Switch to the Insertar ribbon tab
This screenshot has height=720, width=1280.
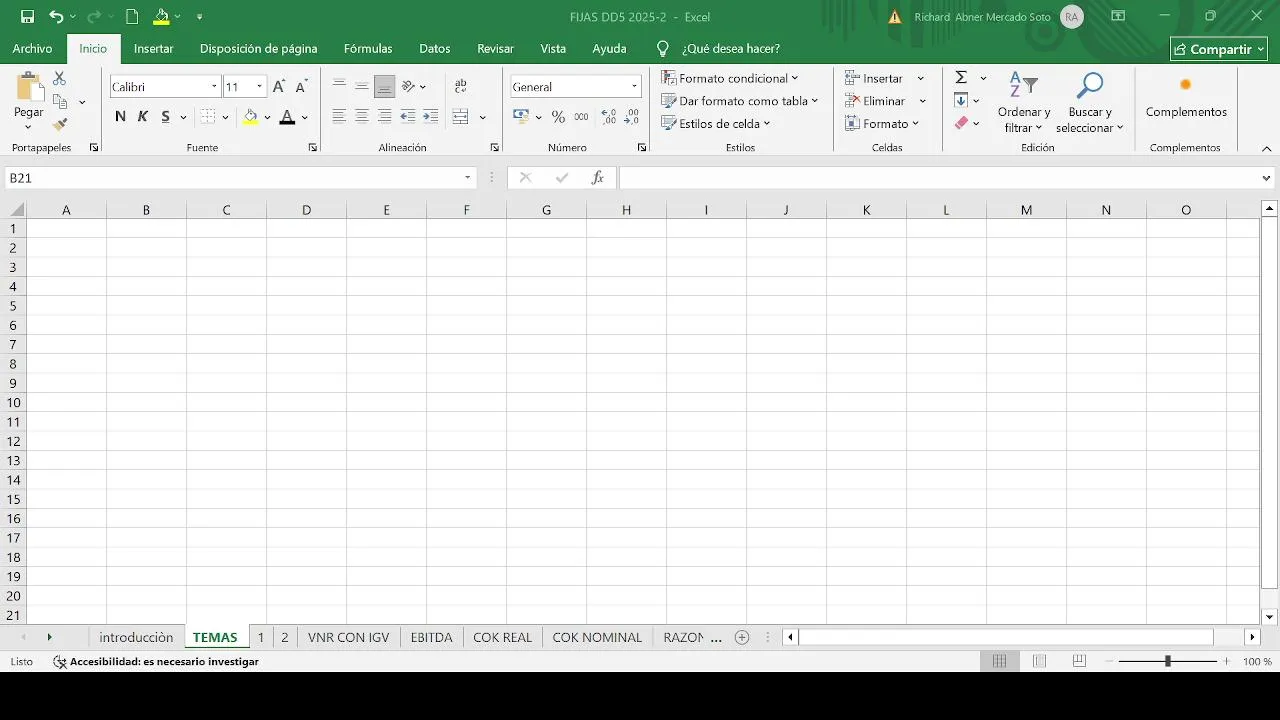153,48
